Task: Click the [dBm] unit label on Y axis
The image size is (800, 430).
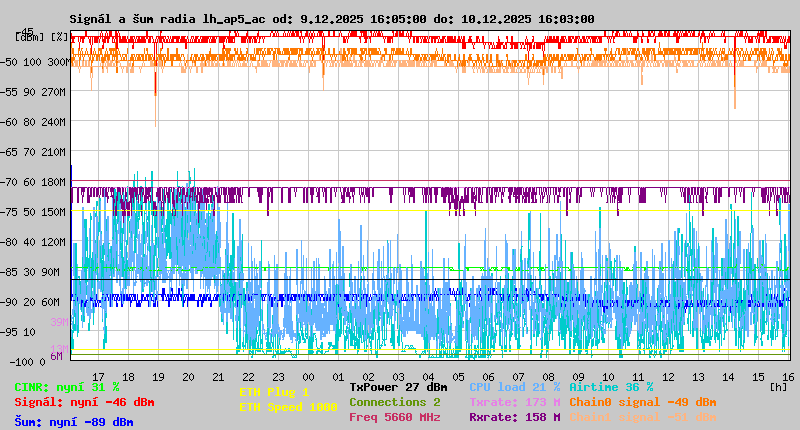Action: (x=30, y=36)
